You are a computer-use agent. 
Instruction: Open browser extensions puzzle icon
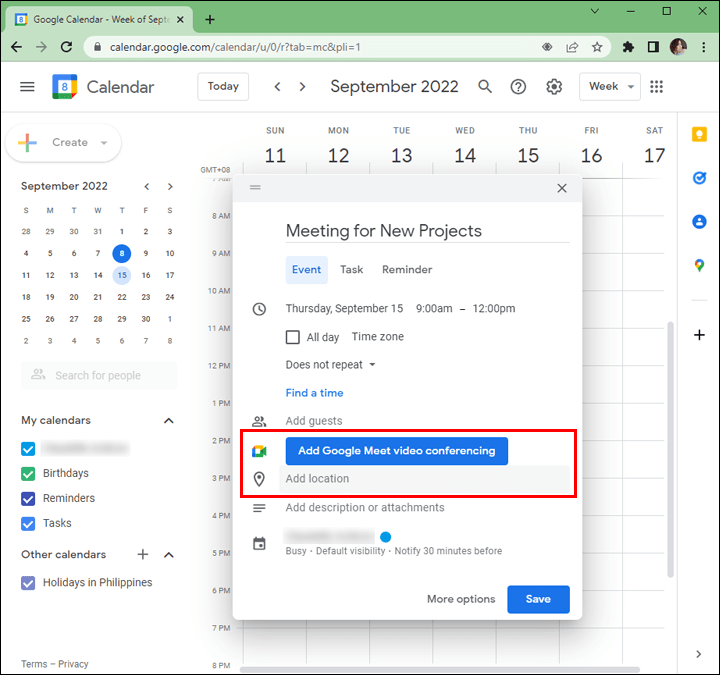628,47
